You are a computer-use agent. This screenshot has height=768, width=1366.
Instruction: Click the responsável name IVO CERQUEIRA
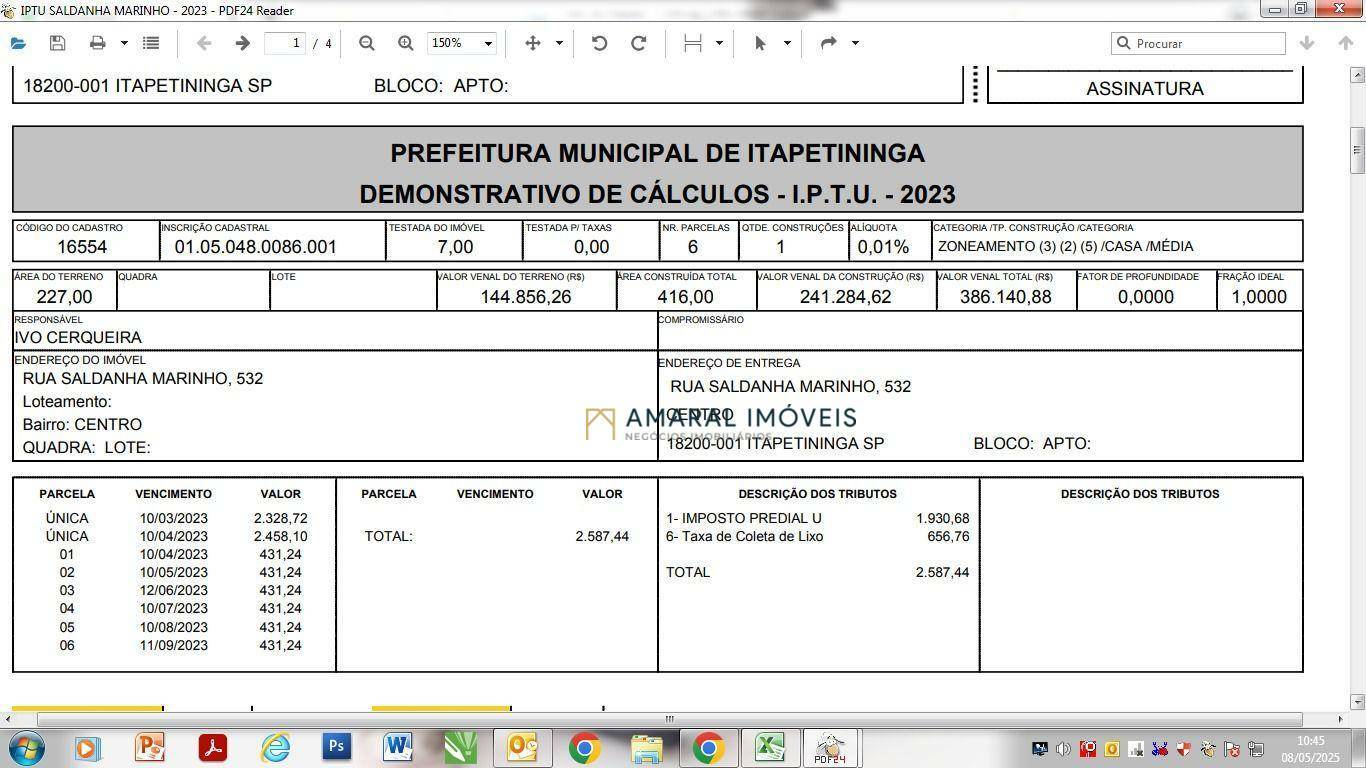[78, 338]
